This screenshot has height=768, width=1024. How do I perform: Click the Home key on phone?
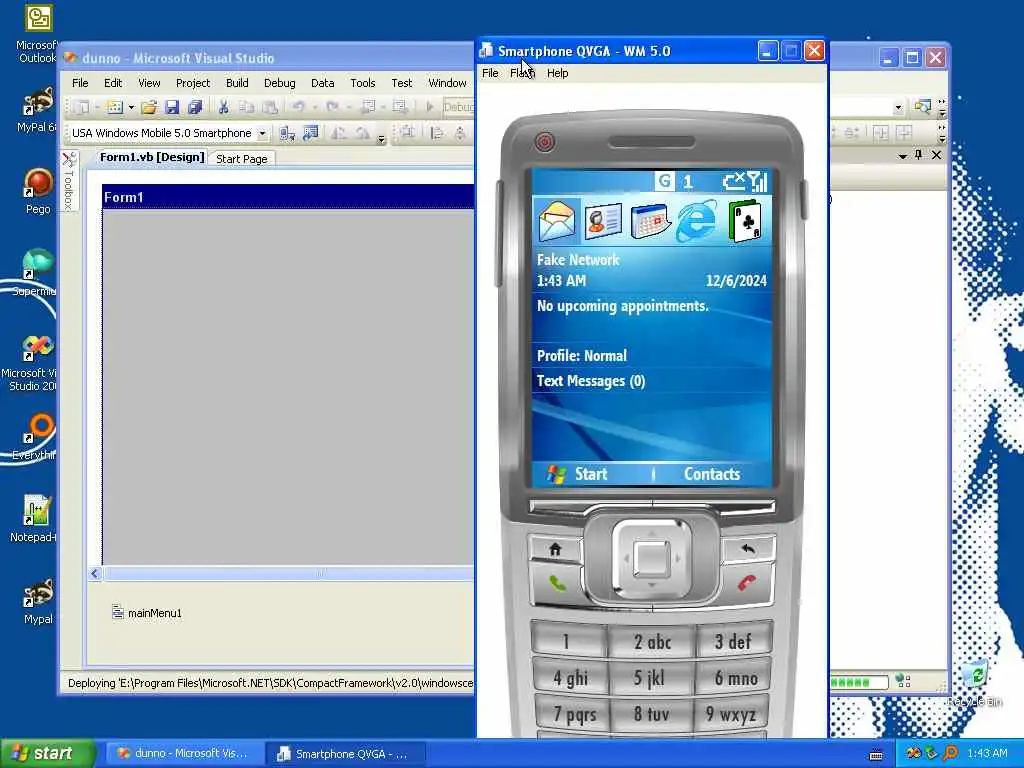(555, 549)
